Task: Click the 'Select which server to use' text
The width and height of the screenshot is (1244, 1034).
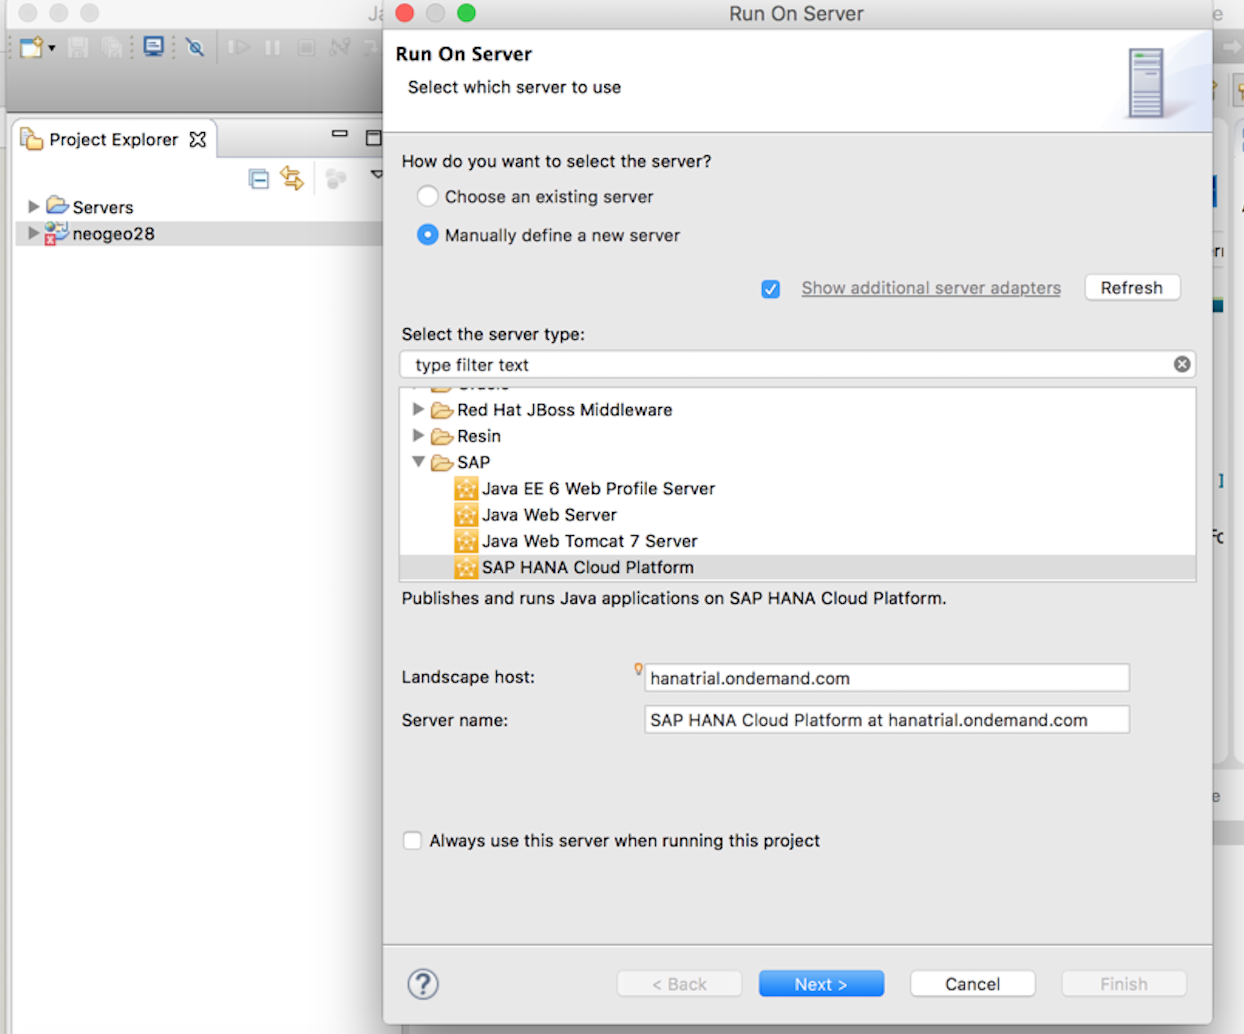Action: (x=514, y=87)
